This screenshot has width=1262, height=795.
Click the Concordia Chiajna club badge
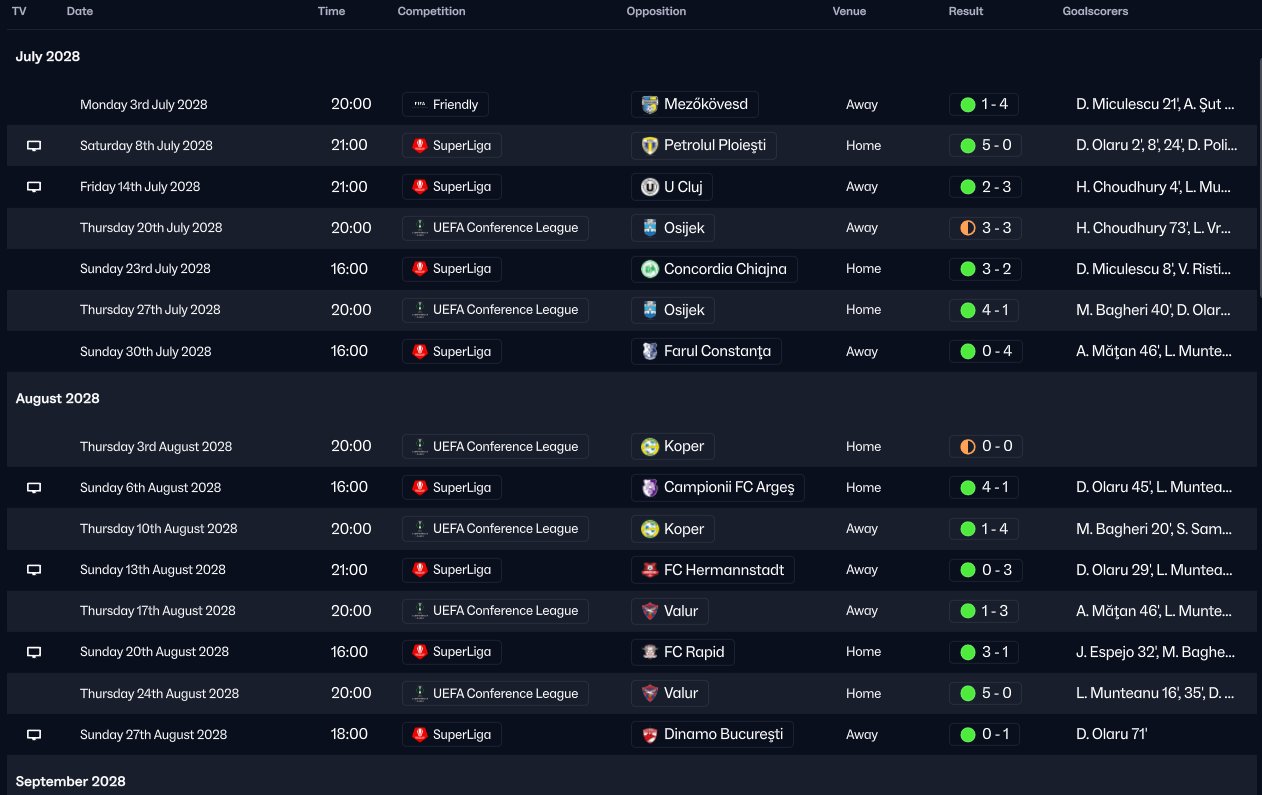click(x=650, y=269)
